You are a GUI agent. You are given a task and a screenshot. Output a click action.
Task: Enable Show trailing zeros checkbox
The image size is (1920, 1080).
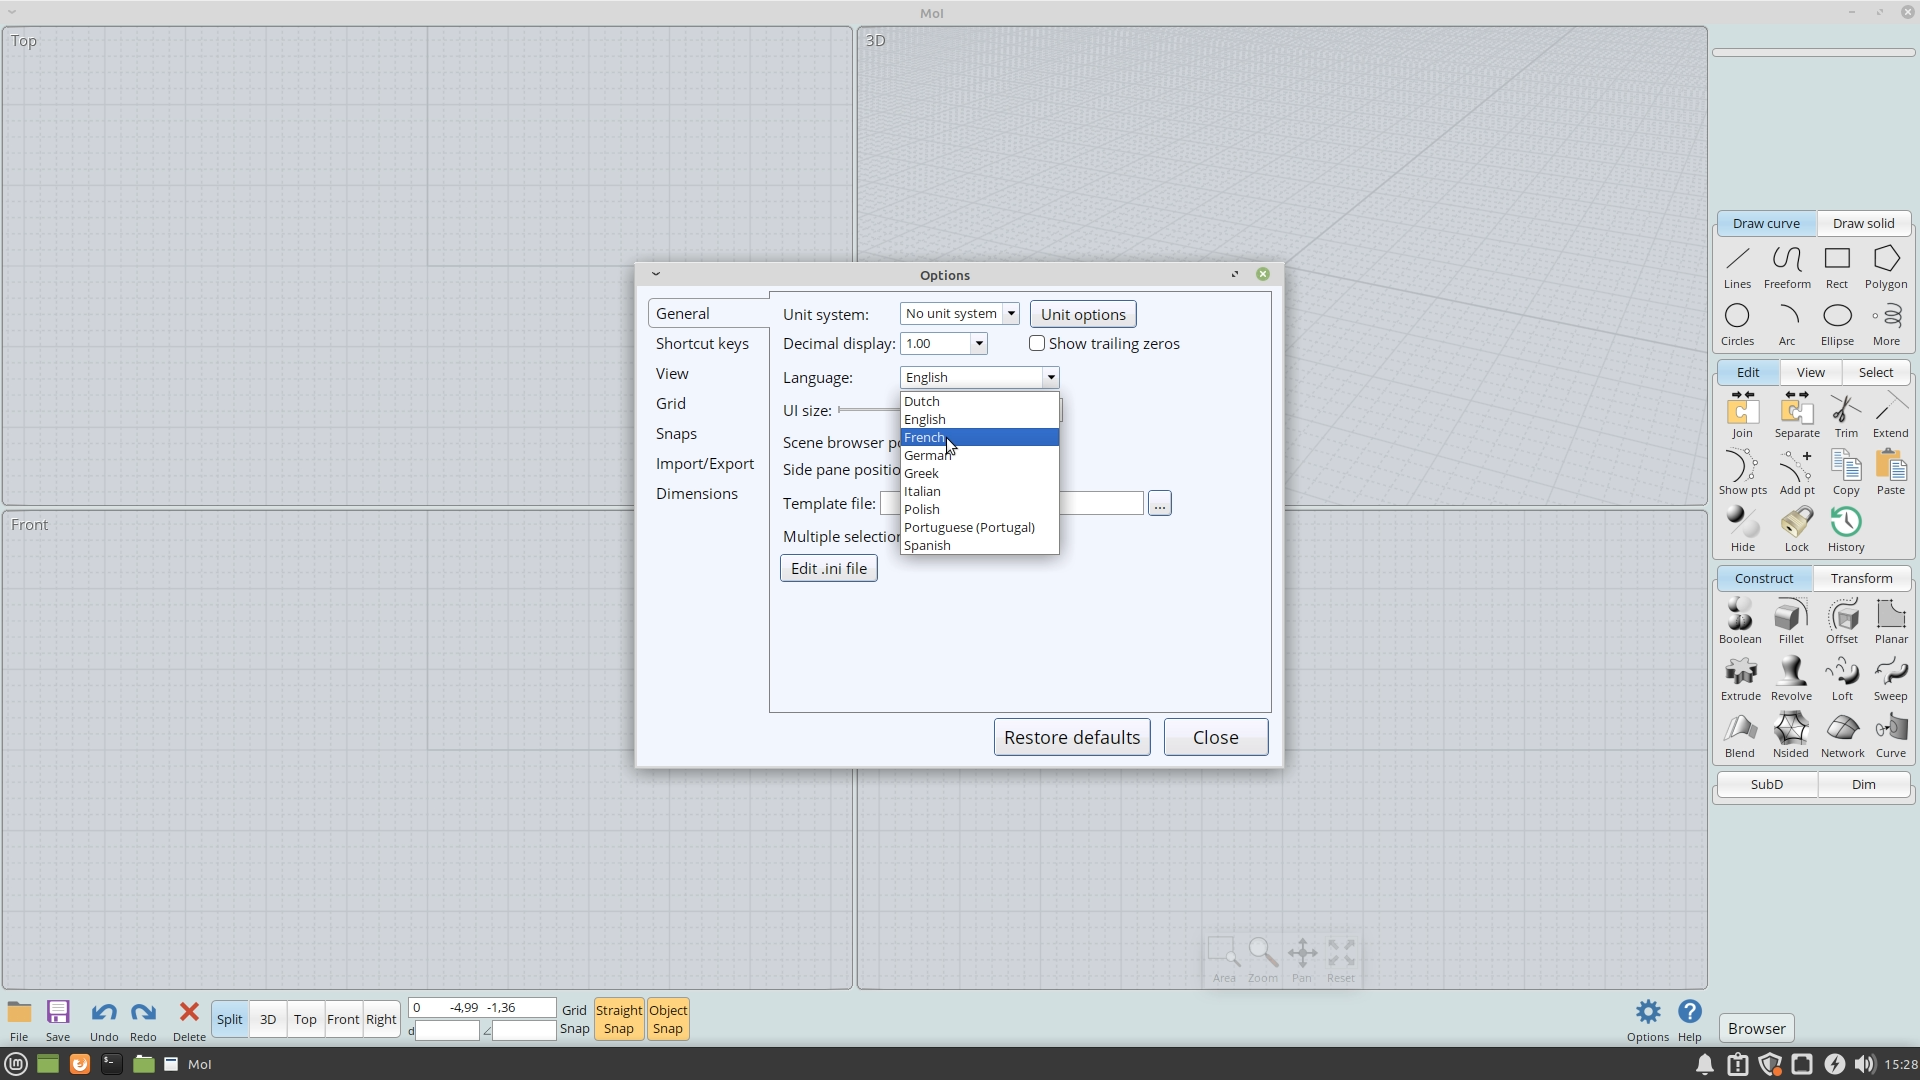(x=1037, y=343)
